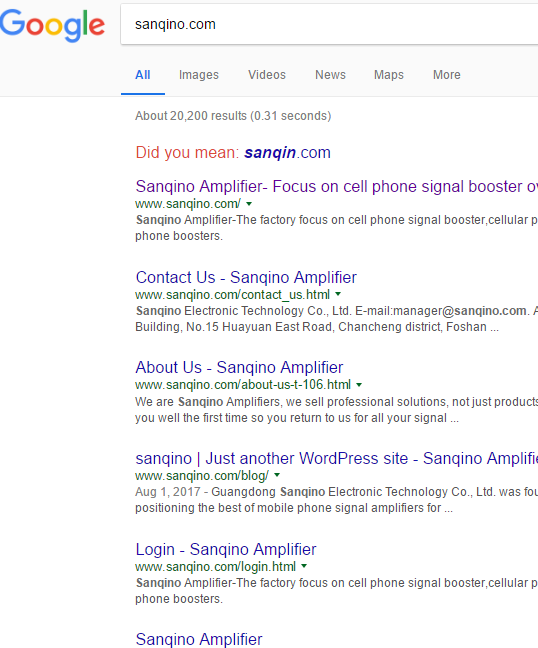Click the www.sanqino.com/blog/ URL text
The height and width of the screenshot is (648, 538).
(202, 476)
